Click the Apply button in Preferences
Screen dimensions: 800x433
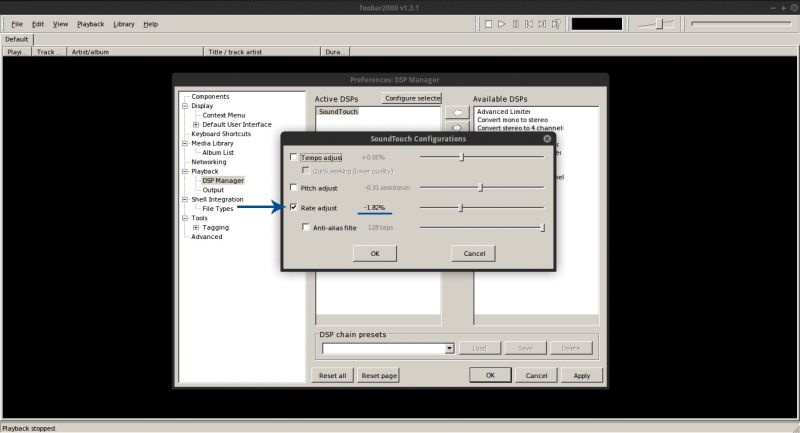tap(582, 375)
